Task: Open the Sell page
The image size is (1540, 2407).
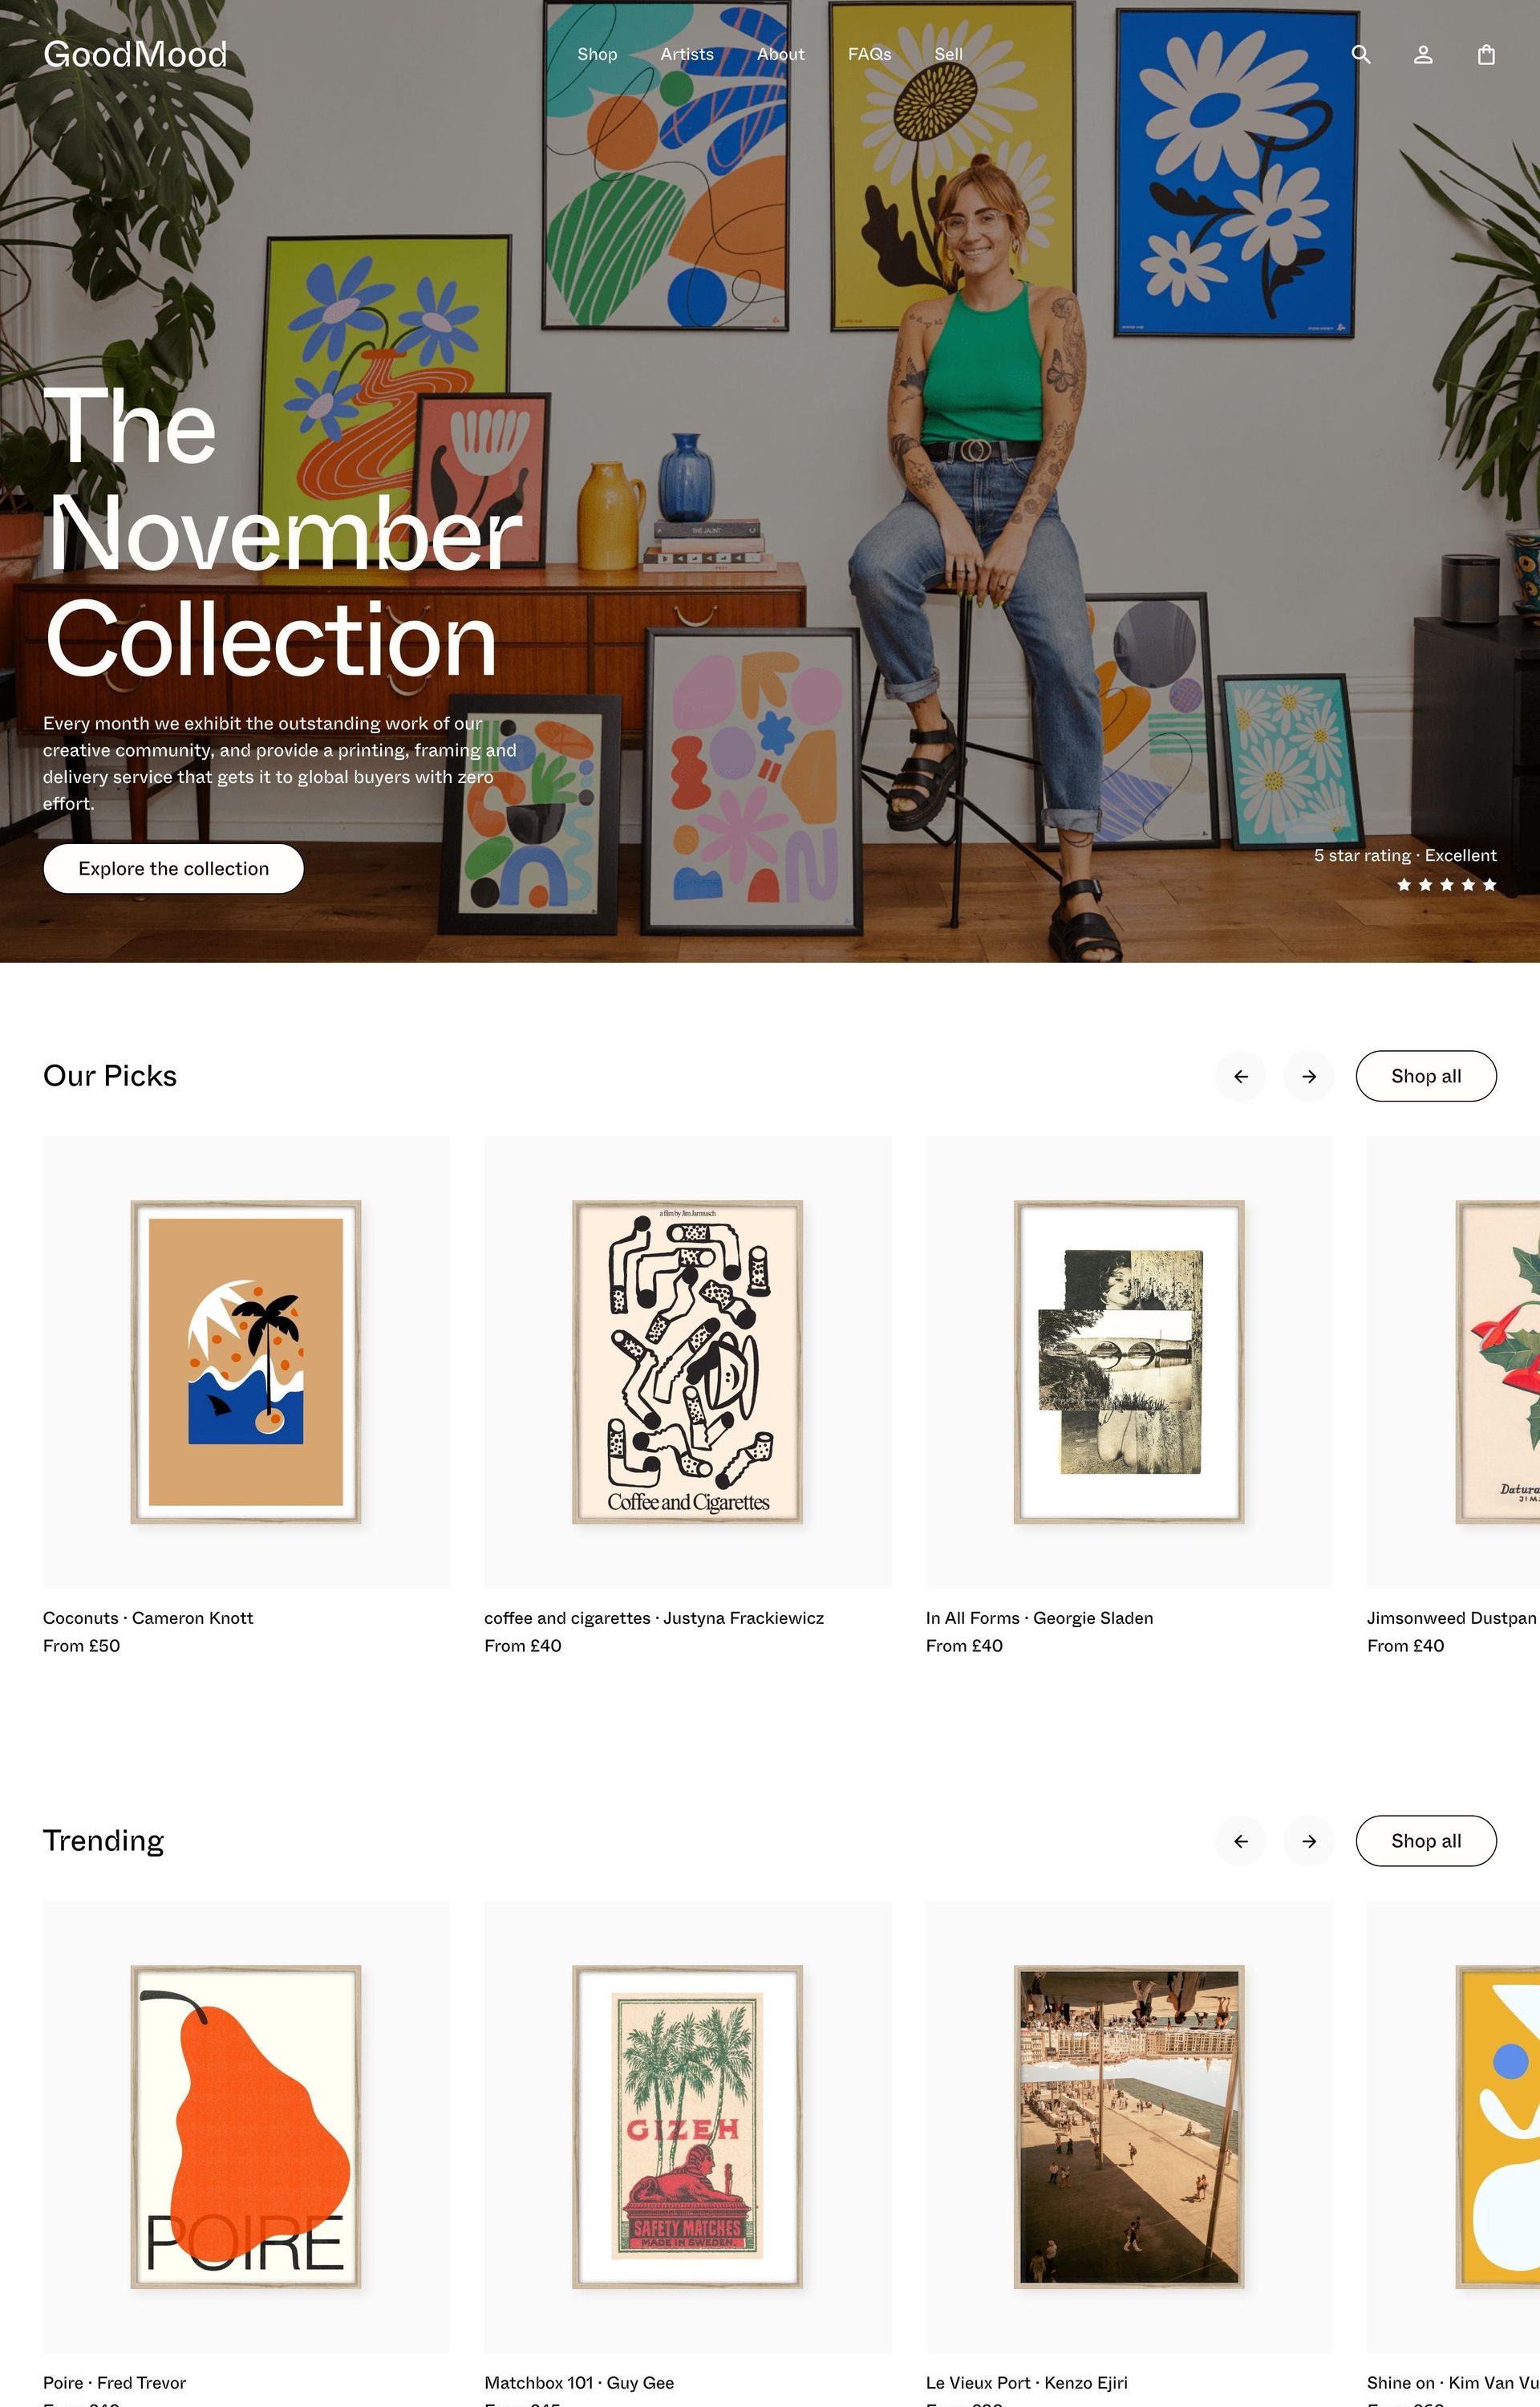Action: pos(948,54)
